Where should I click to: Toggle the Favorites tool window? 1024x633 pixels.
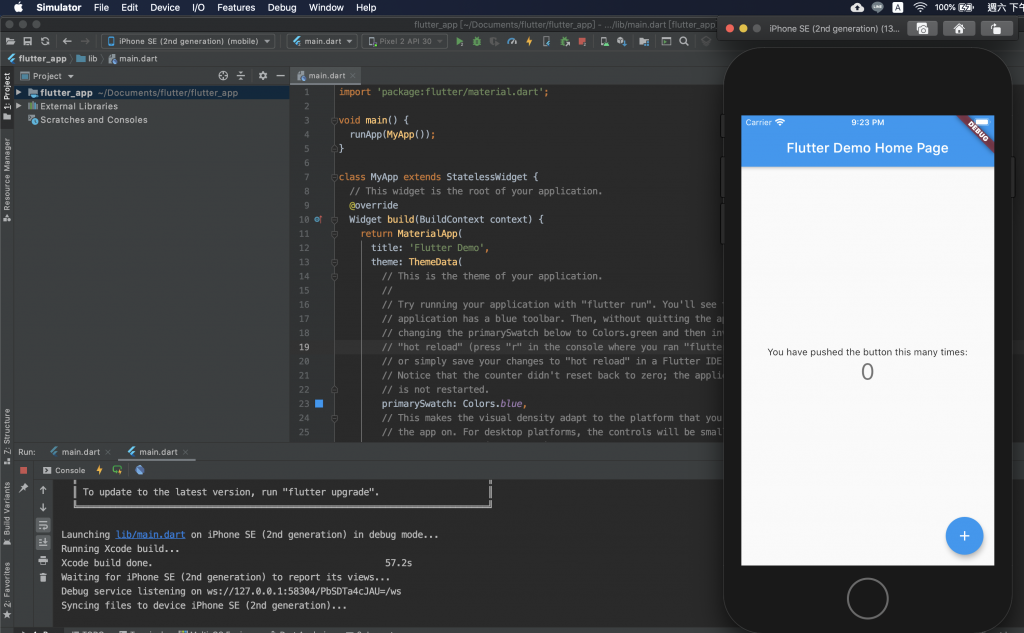click(x=7, y=590)
